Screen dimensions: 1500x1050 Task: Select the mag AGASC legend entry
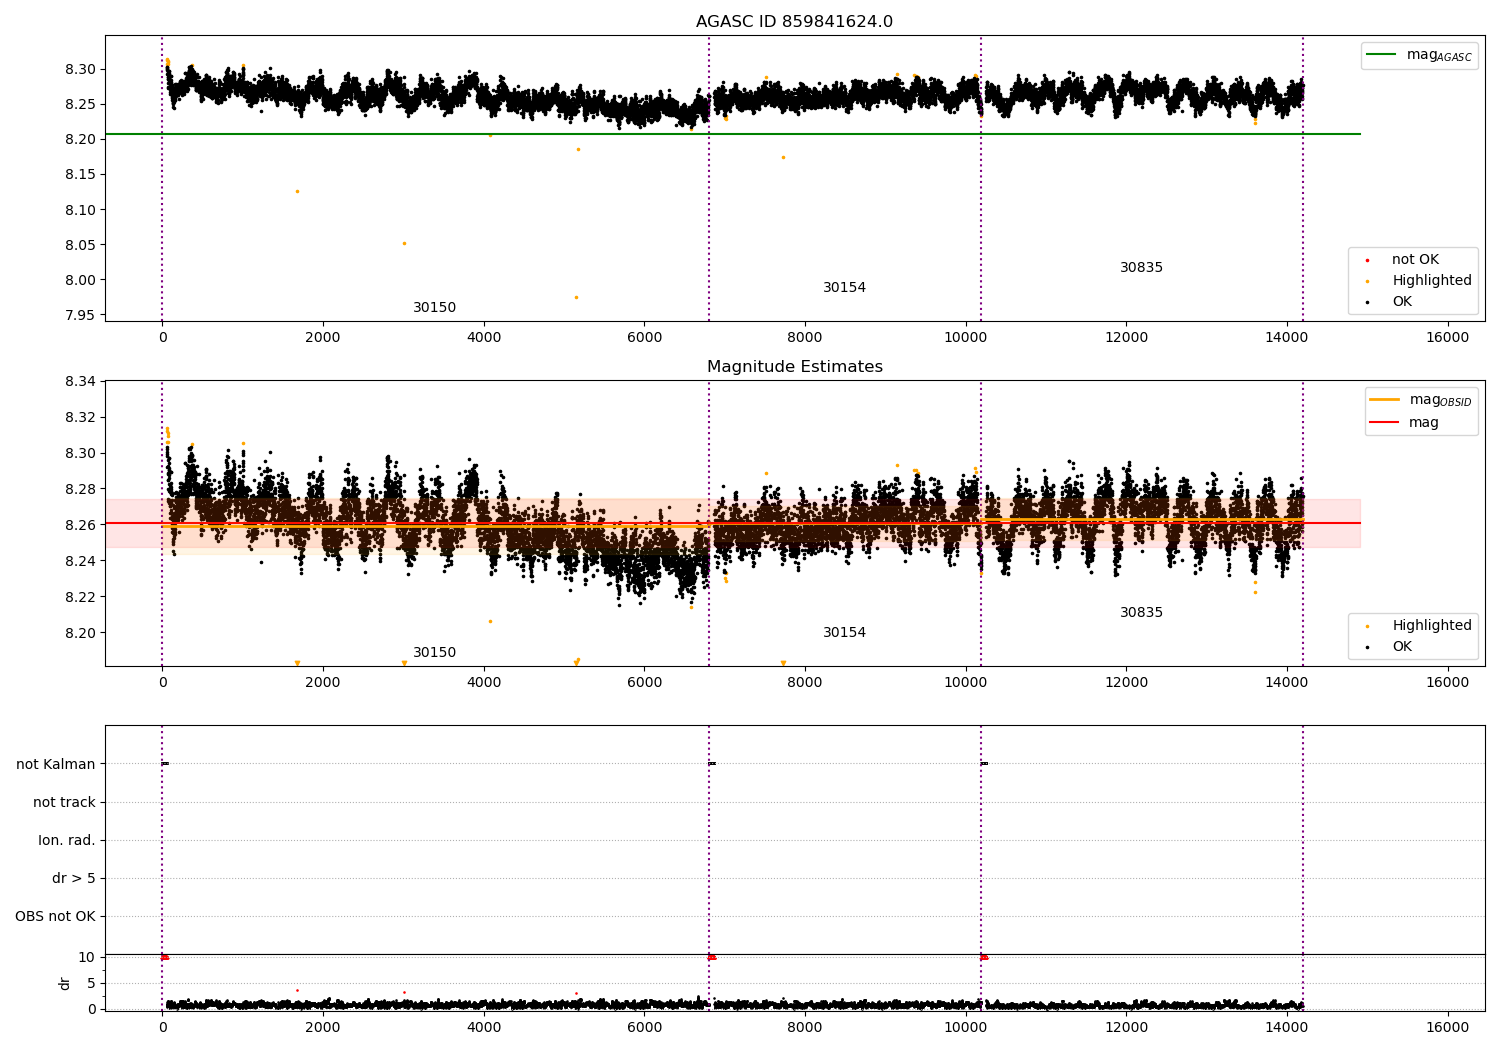[x=1419, y=55]
